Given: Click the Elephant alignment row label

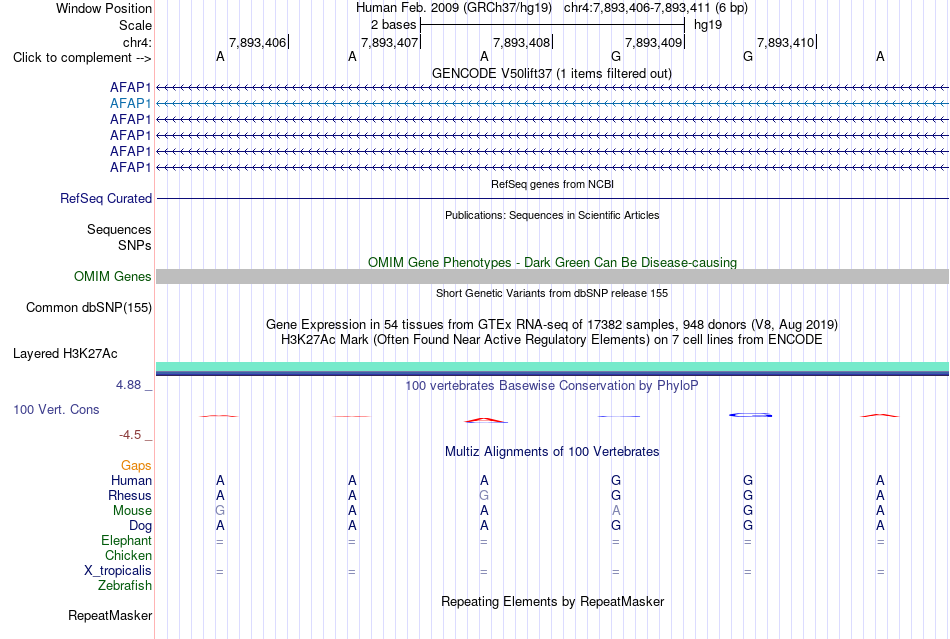Looking at the screenshot, I should click(126, 541).
